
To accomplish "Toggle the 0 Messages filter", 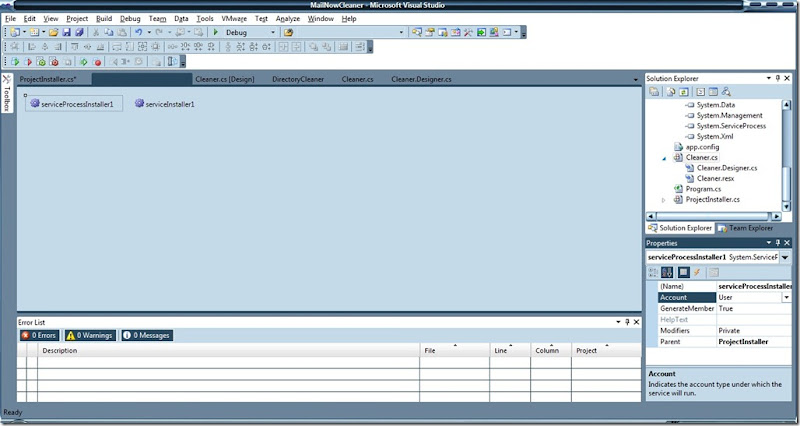I will coord(147,336).
